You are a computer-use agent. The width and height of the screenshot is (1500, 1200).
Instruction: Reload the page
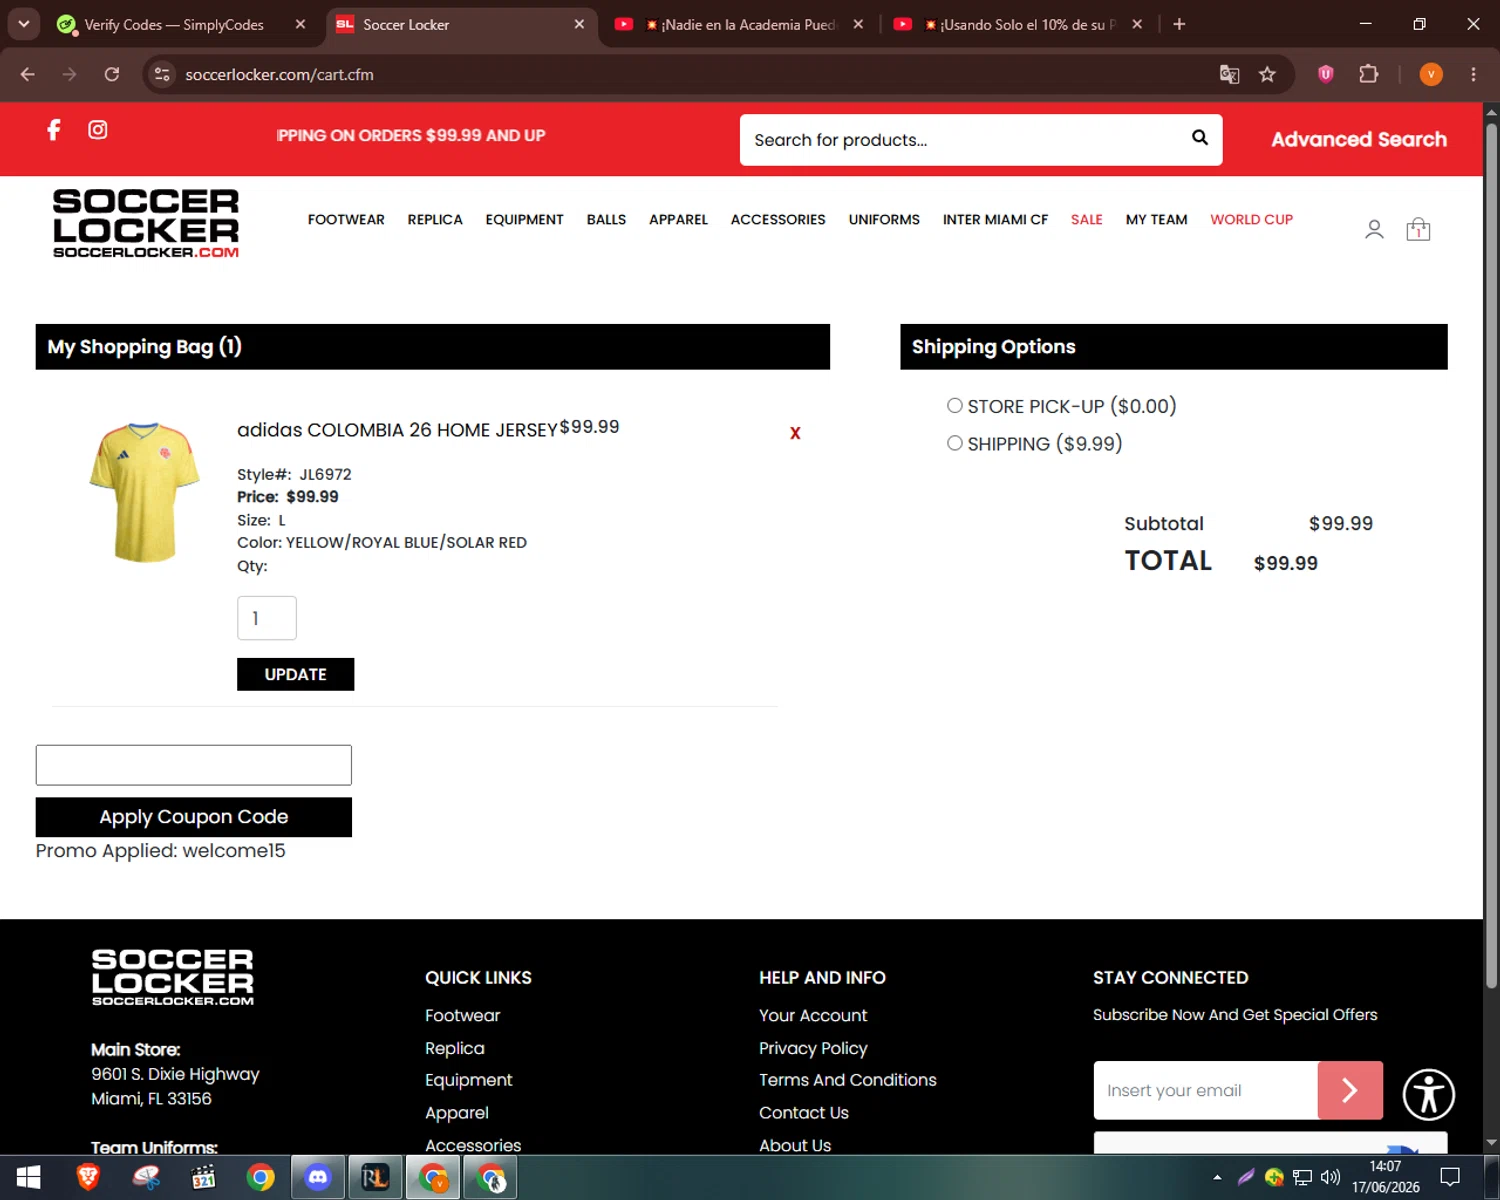112,74
